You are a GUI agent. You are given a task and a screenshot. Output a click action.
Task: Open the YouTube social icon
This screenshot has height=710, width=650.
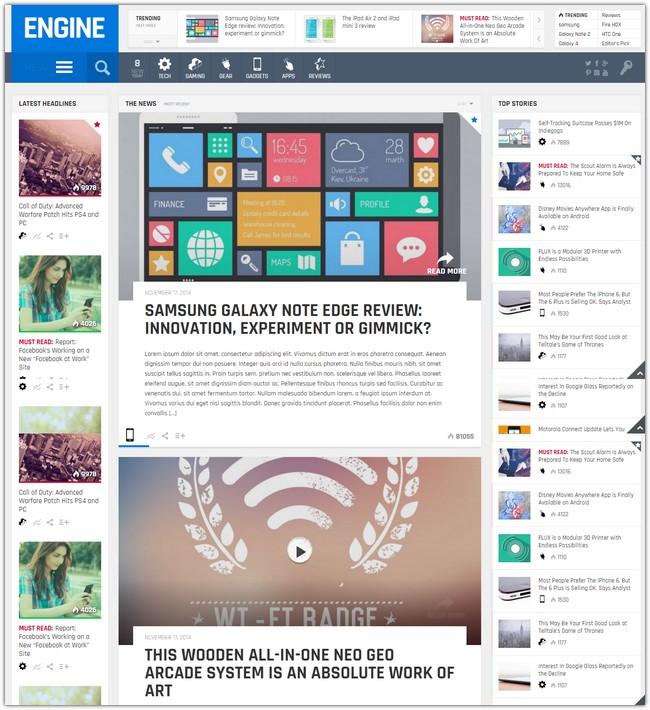tap(606, 72)
